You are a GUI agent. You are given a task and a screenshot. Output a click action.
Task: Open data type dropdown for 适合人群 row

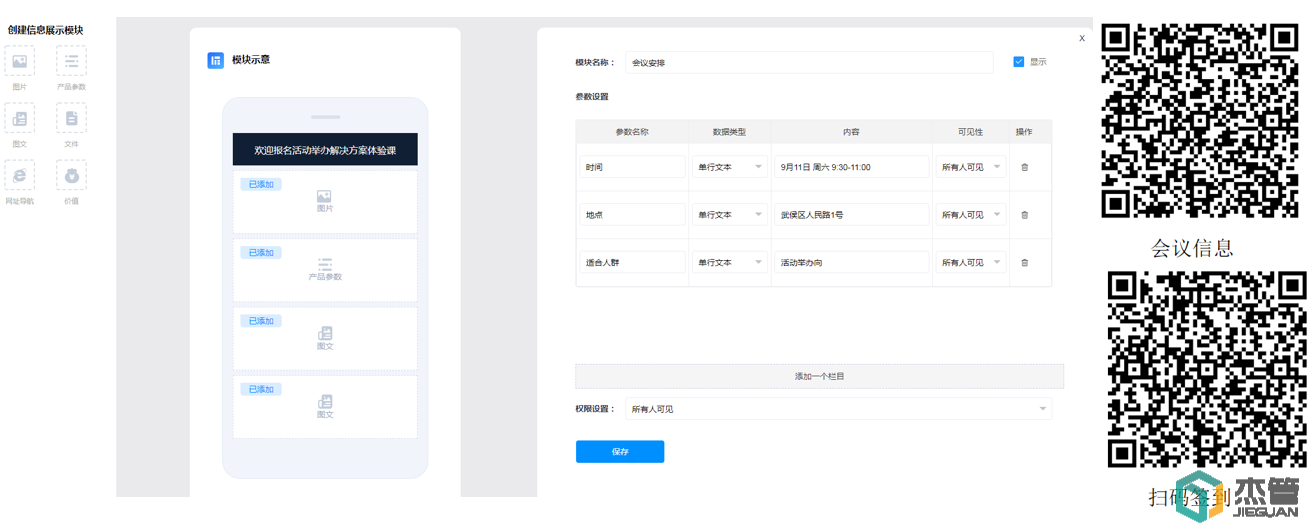coord(729,263)
